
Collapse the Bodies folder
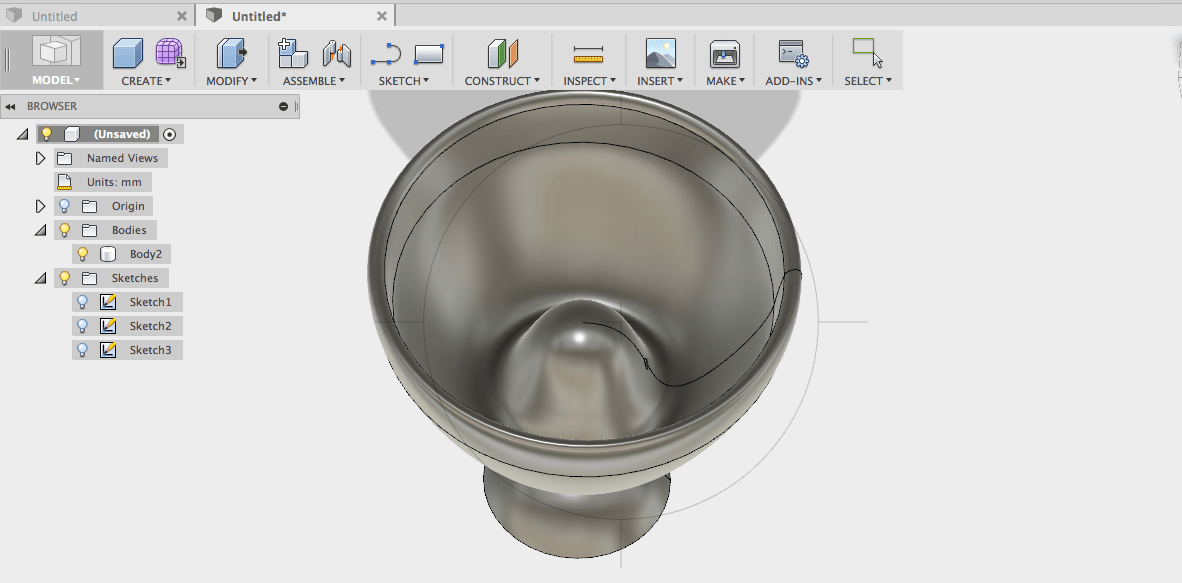[x=41, y=230]
